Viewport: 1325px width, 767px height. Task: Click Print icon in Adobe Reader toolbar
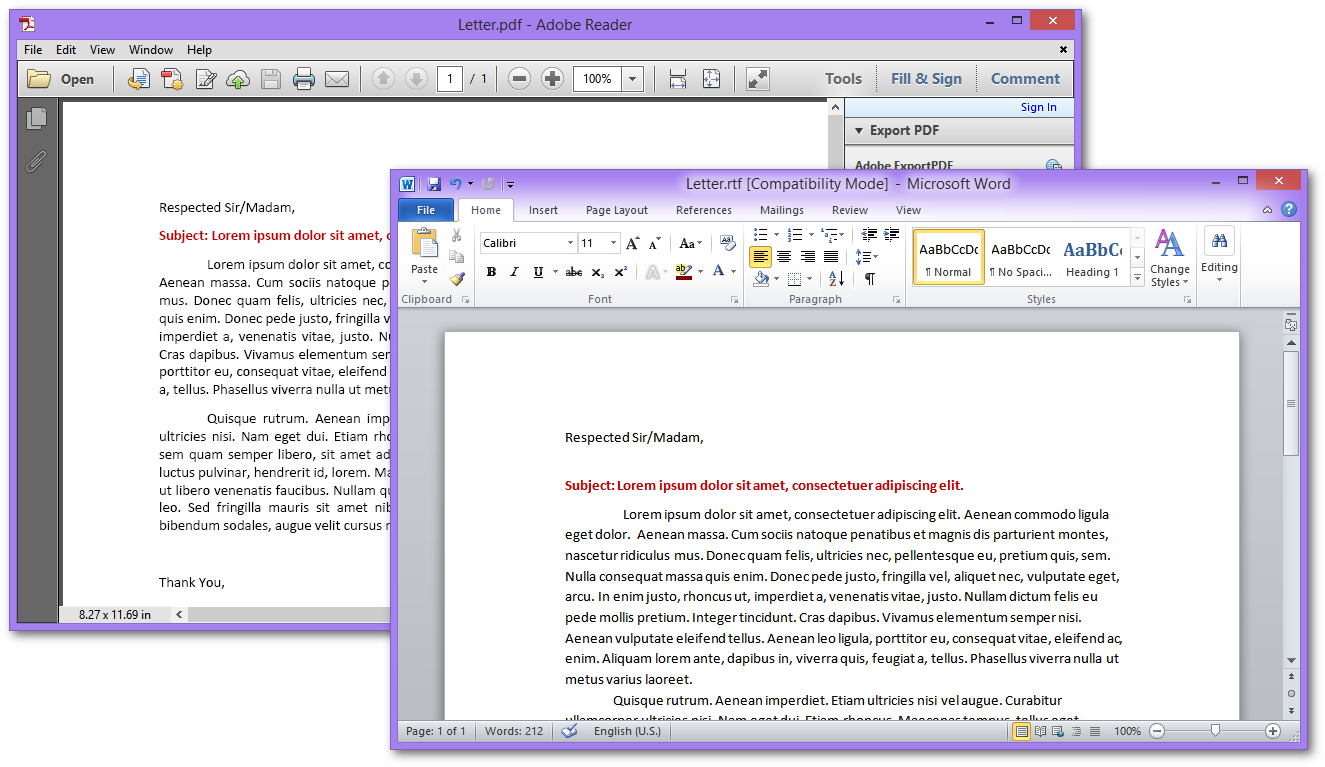(x=304, y=79)
